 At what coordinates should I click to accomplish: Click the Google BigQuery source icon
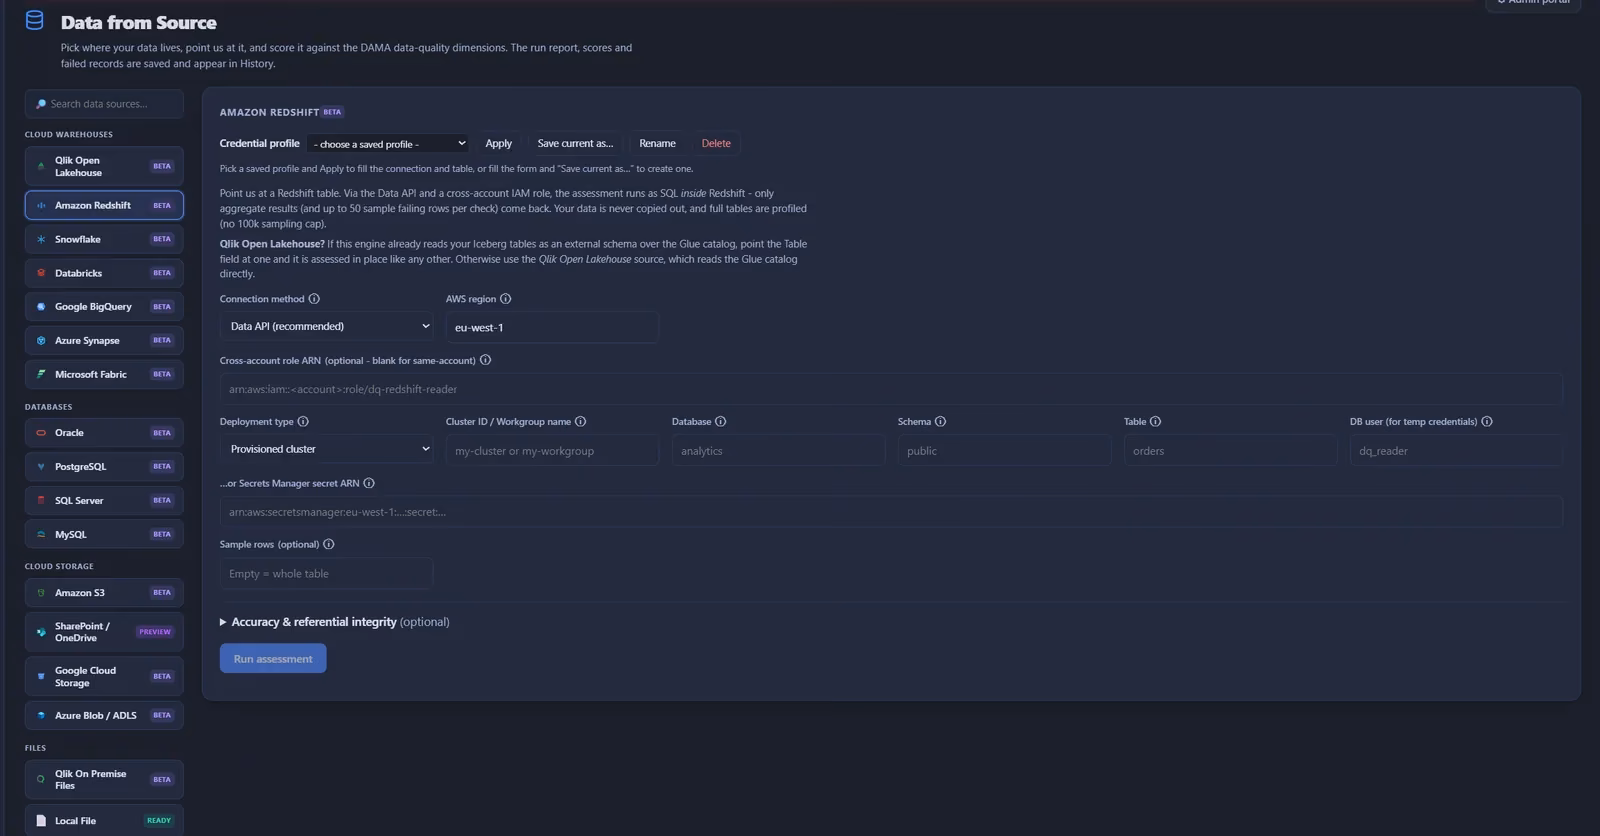41,307
